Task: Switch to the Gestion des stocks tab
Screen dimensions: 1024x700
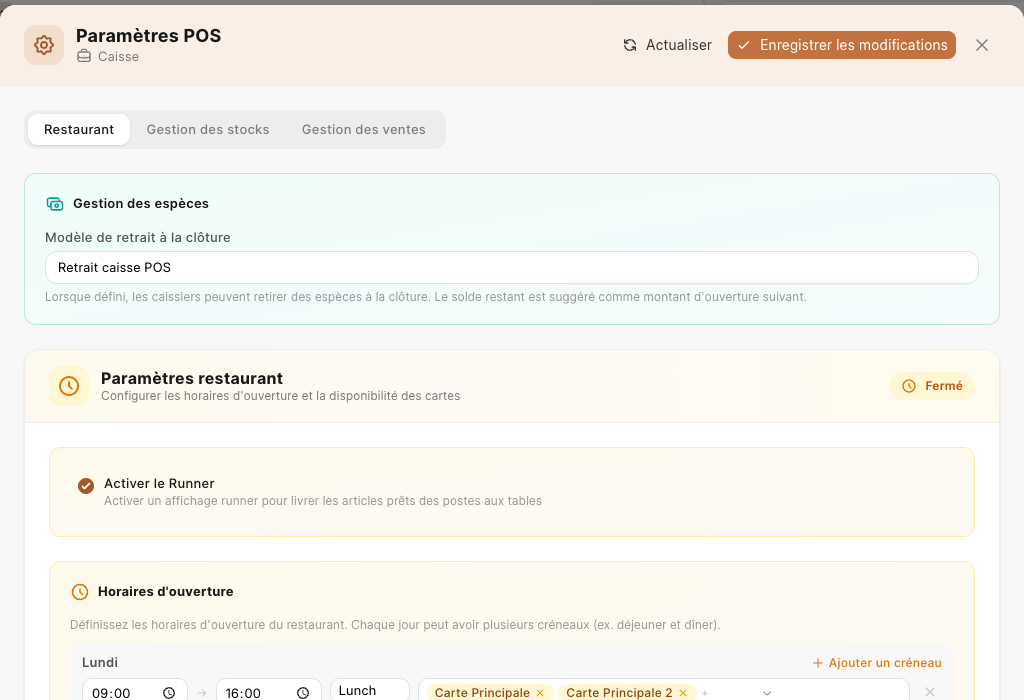Action: pos(208,129)
